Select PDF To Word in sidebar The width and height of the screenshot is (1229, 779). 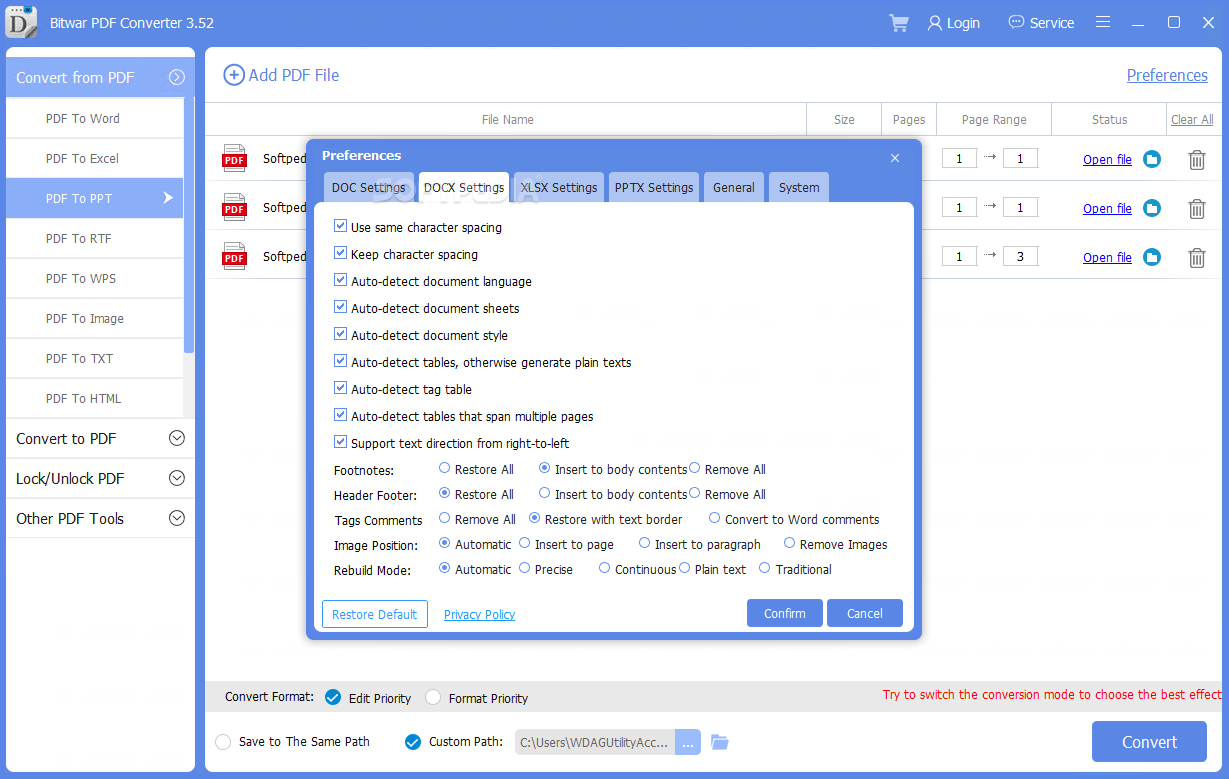click(95, 118)
